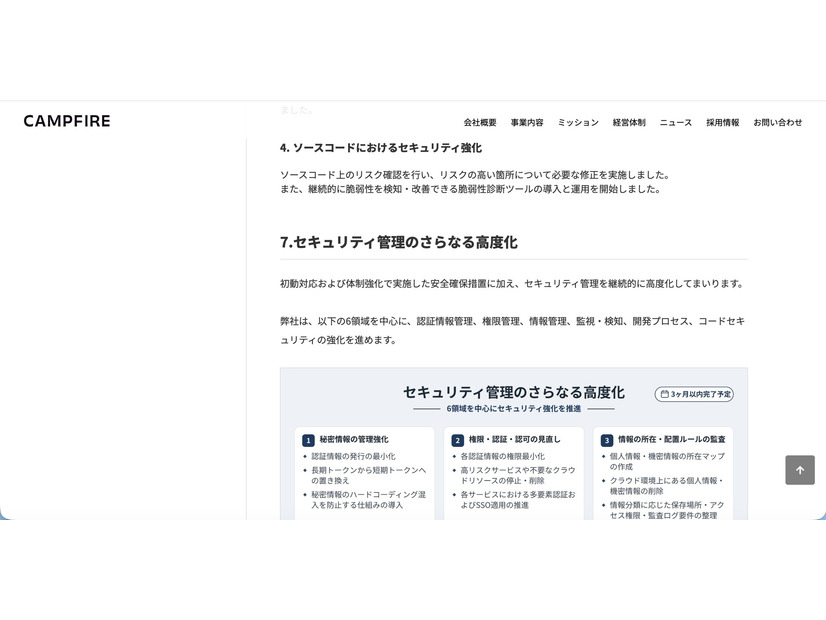The image size is (826, 620).
Task: Open the お問い合わせ link
Action: 778,122
